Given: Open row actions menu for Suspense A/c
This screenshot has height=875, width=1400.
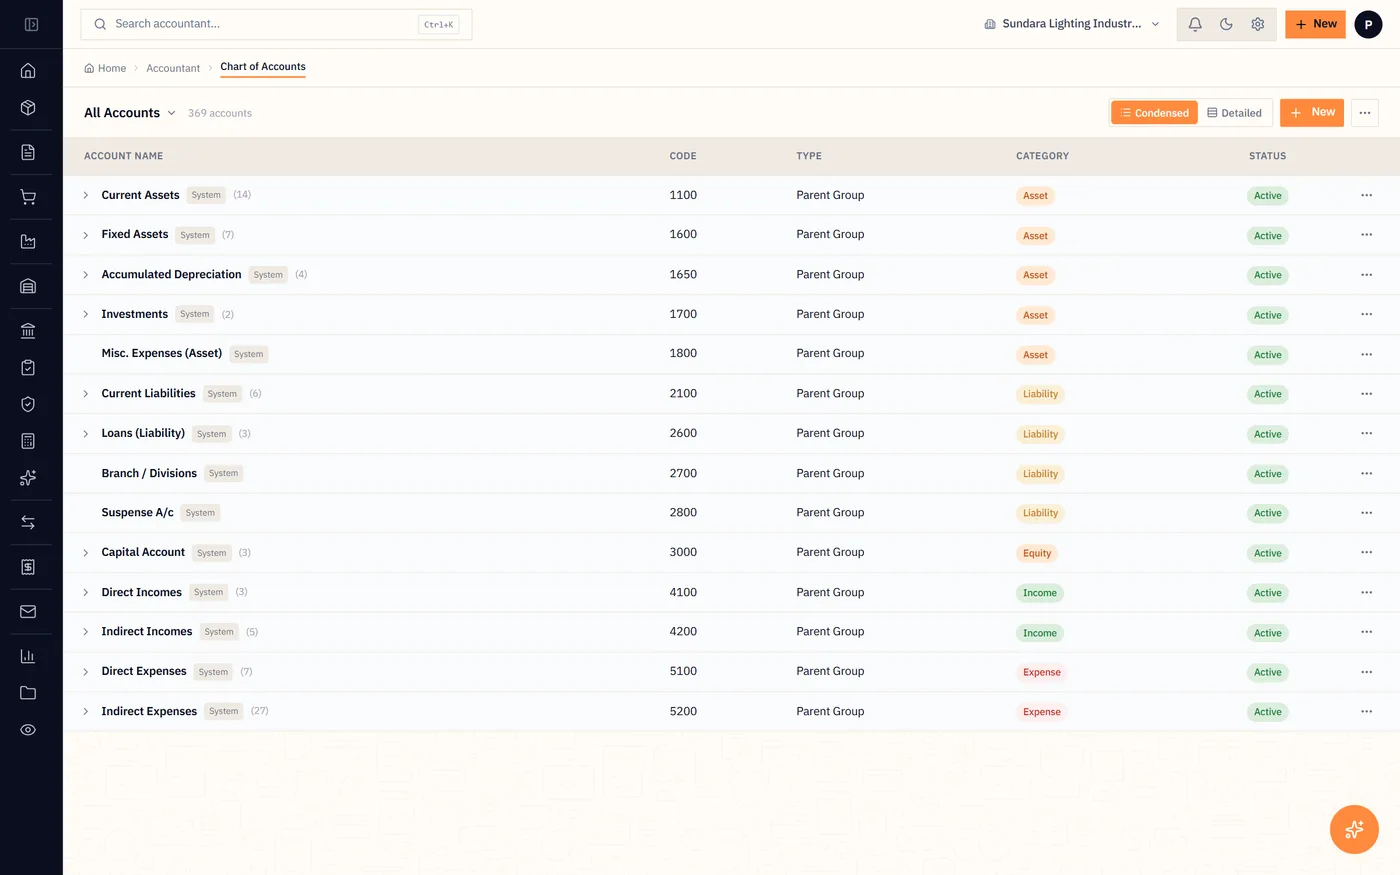Looking at the screenshot, I should 1366,513.
